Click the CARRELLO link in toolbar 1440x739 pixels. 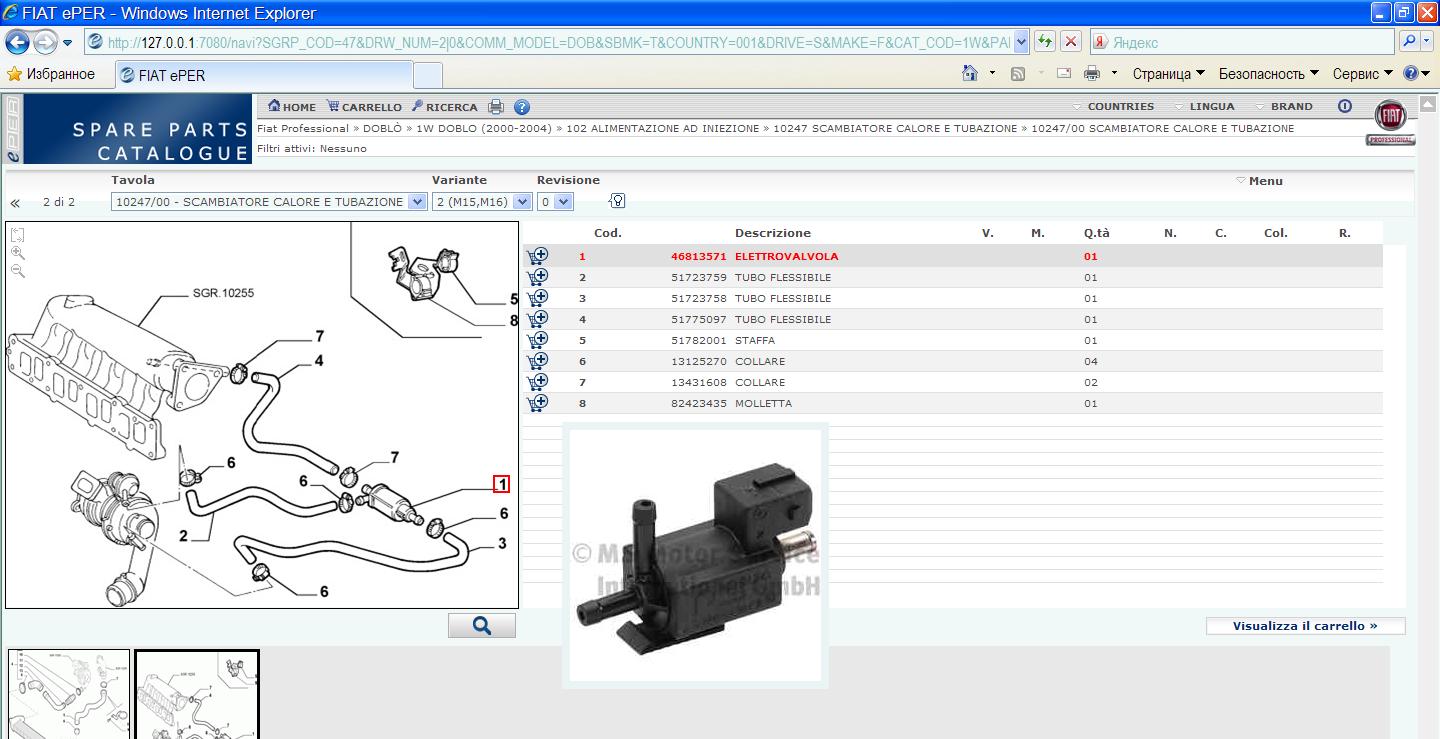[365, 107]
